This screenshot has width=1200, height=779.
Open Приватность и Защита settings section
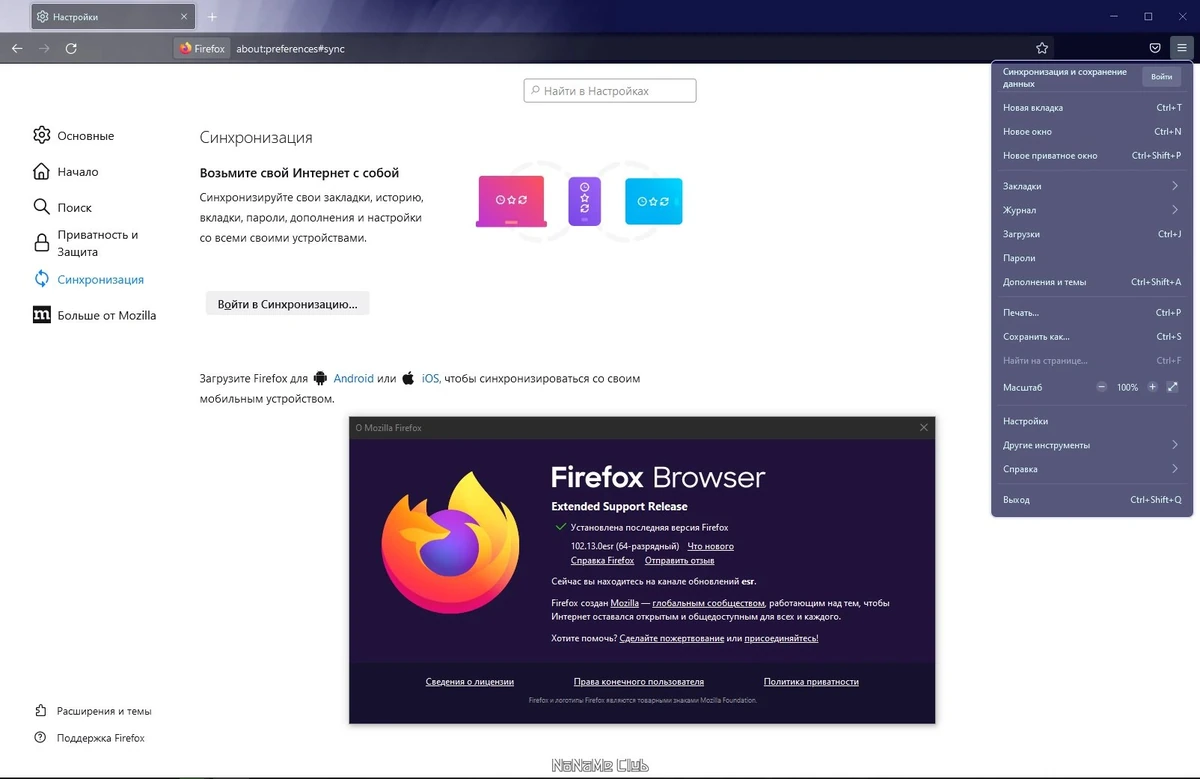(86, 243)
